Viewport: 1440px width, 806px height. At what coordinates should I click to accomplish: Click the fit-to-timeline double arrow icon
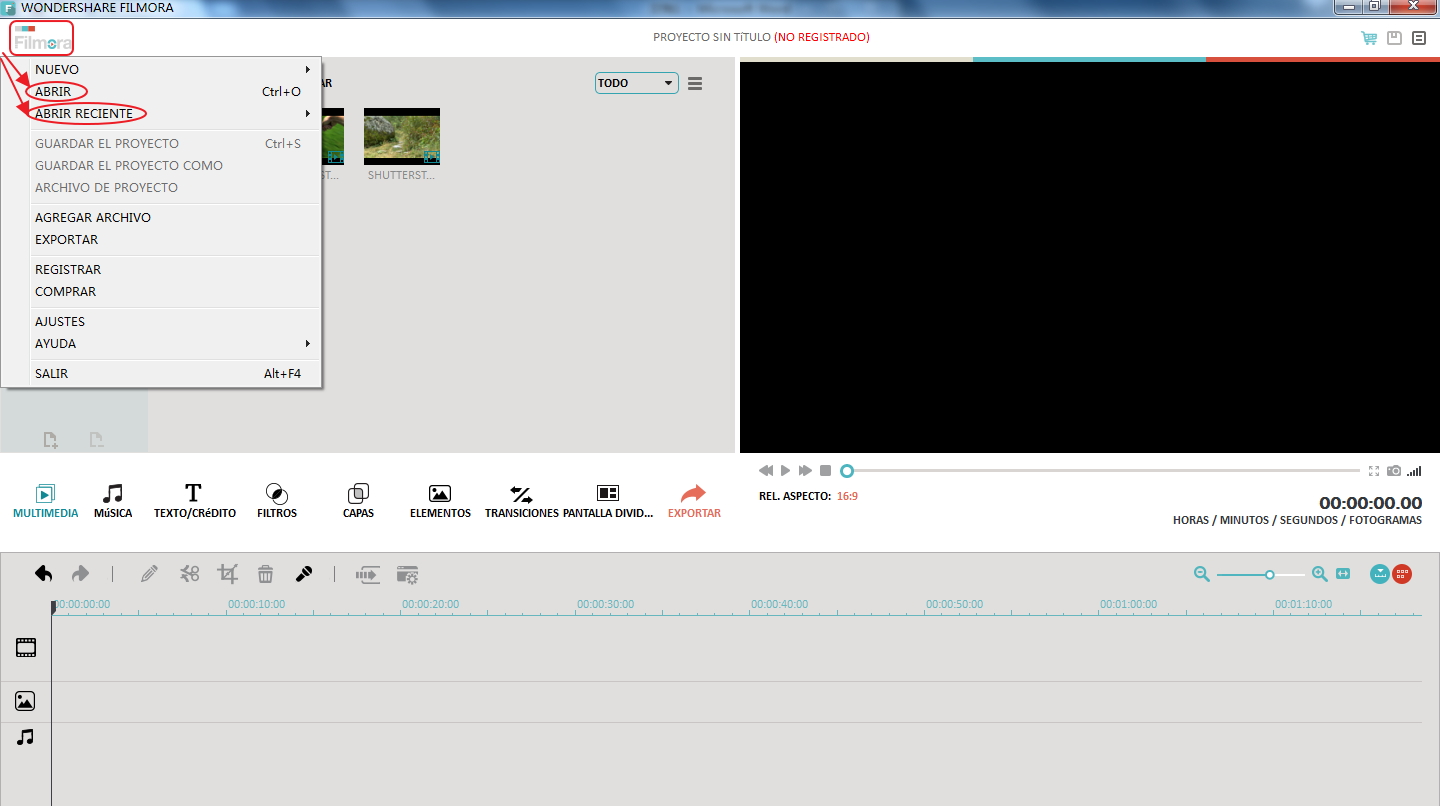pos(1343,574)
